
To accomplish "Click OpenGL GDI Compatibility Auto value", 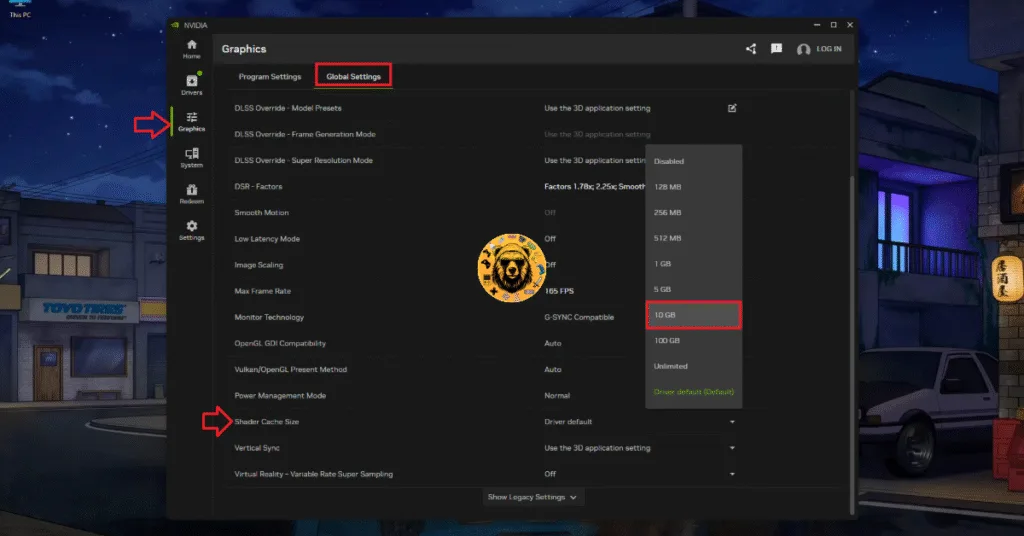I will (x=552, y=343).
